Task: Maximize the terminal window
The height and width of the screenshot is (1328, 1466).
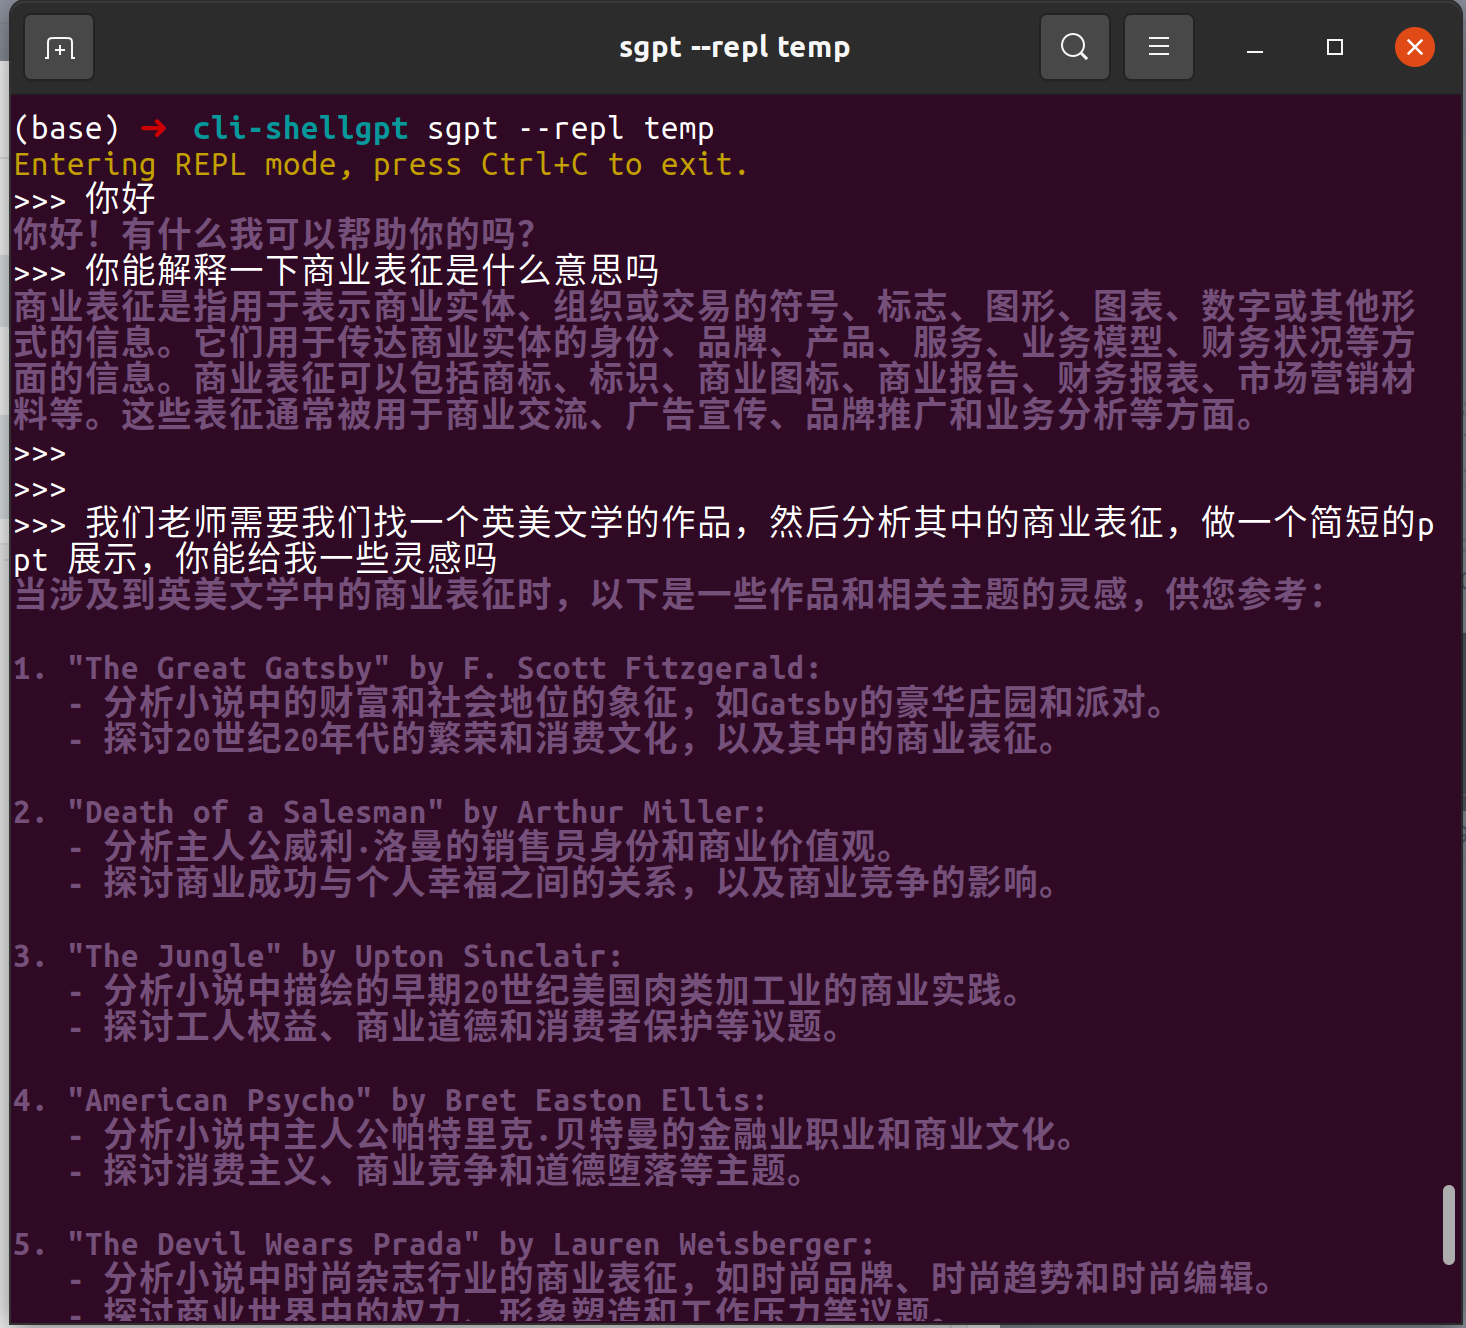Action: pos(1334,47)
